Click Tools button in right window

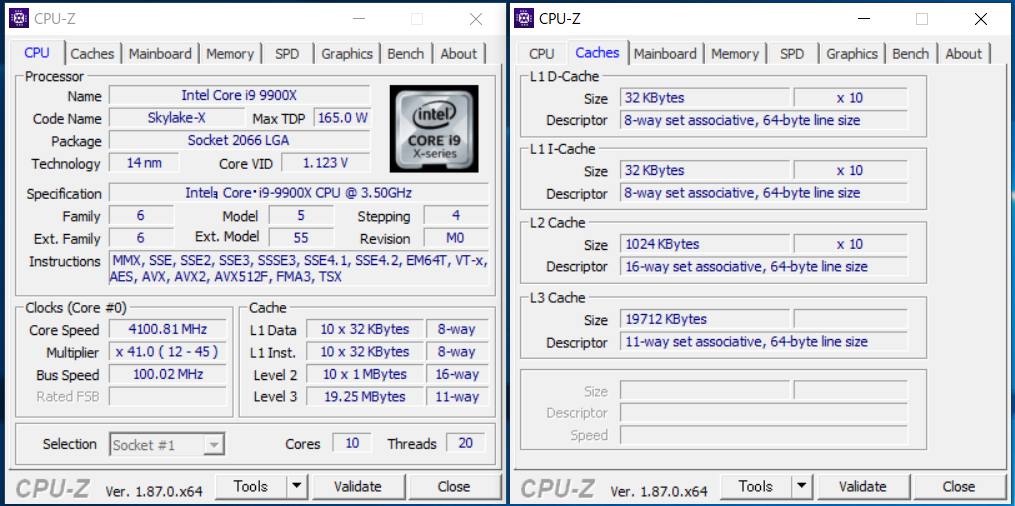(756, 486)
